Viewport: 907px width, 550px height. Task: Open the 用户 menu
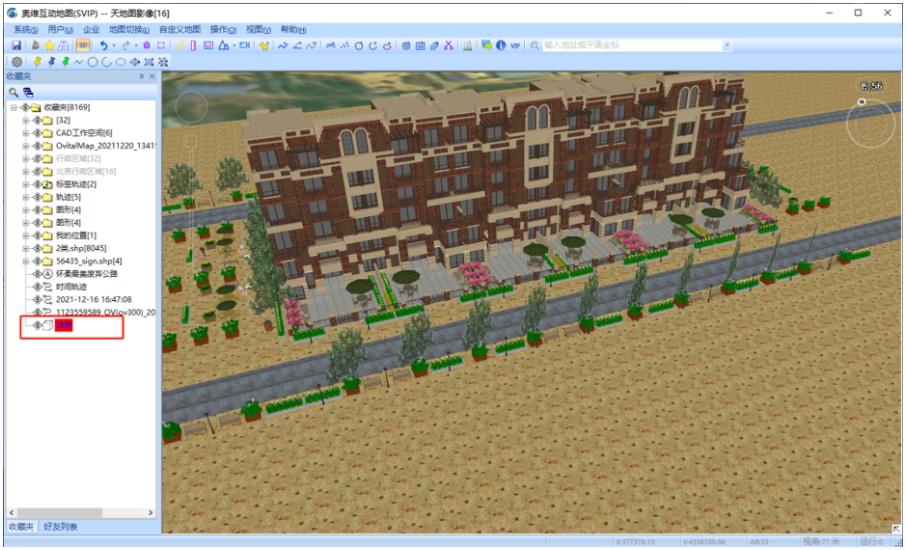pos(60,29)
